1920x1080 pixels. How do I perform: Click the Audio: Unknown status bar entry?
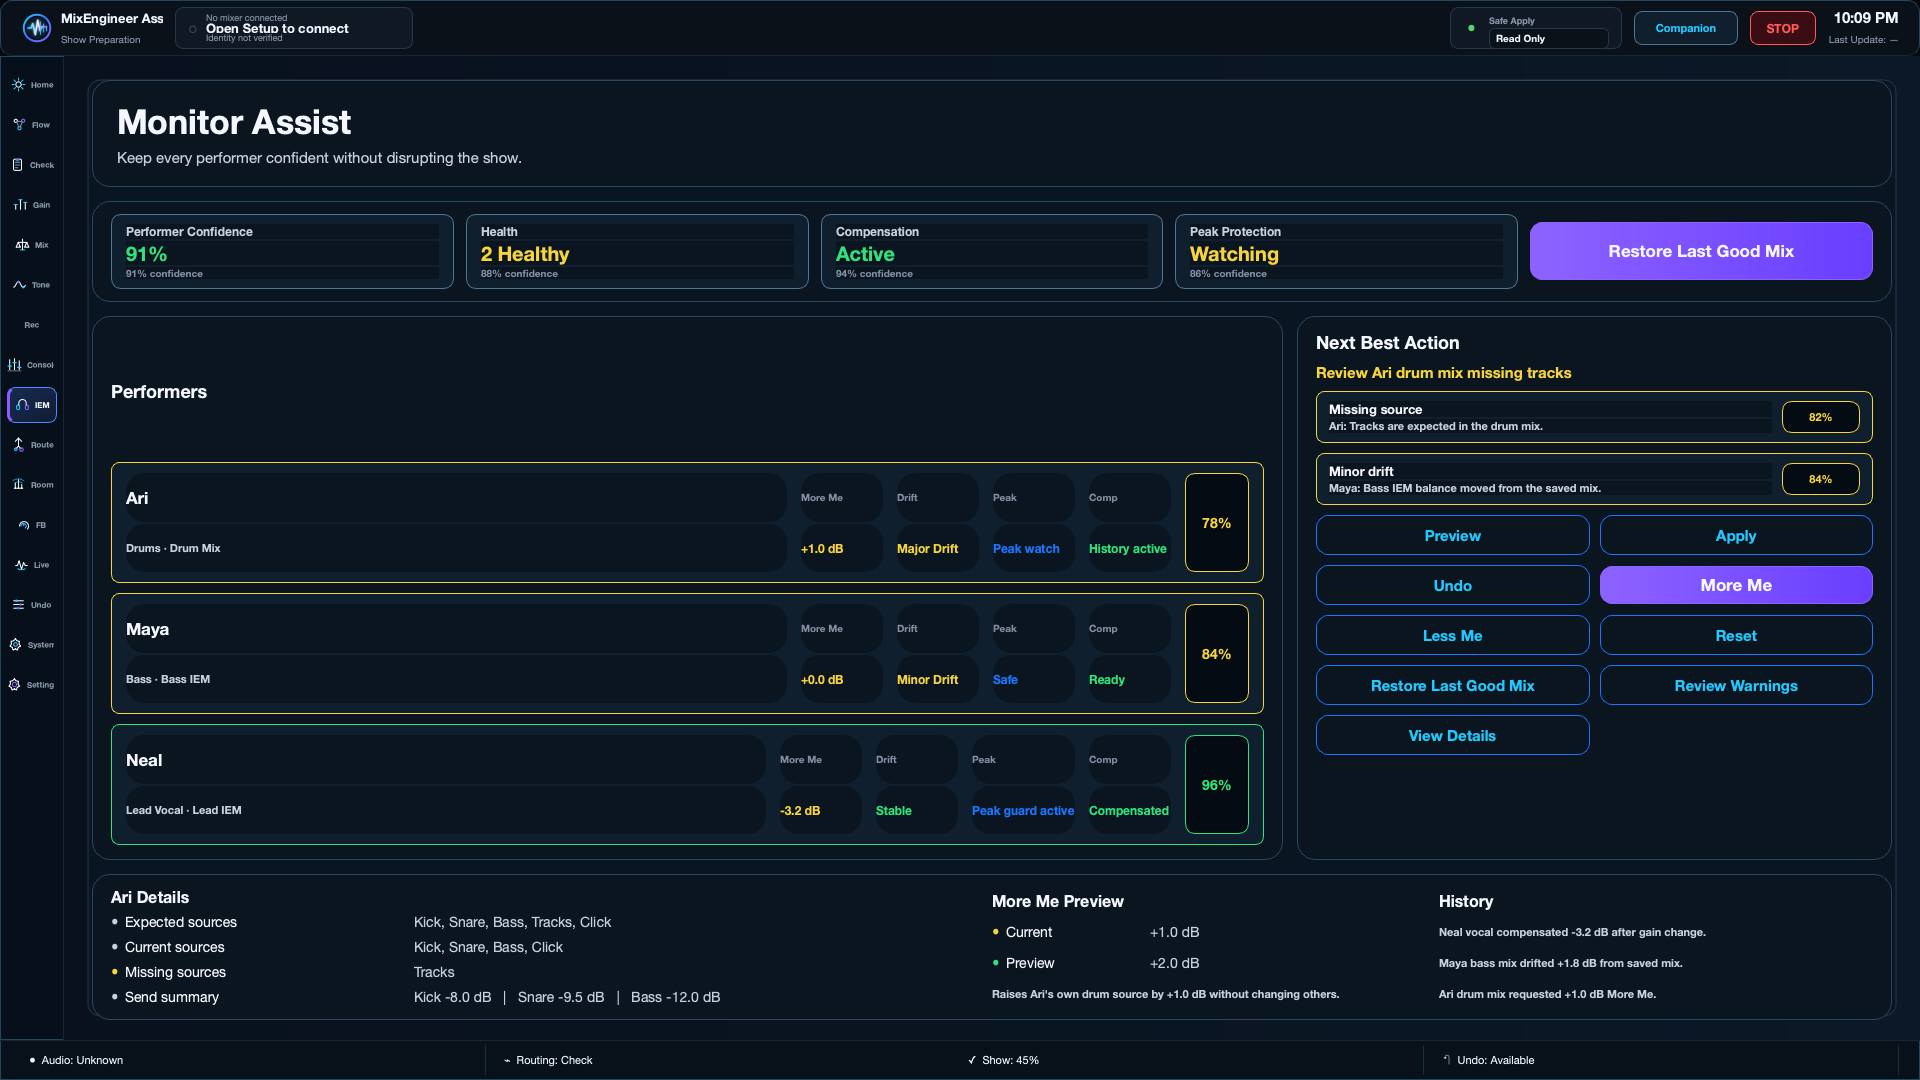[77, 1060]
